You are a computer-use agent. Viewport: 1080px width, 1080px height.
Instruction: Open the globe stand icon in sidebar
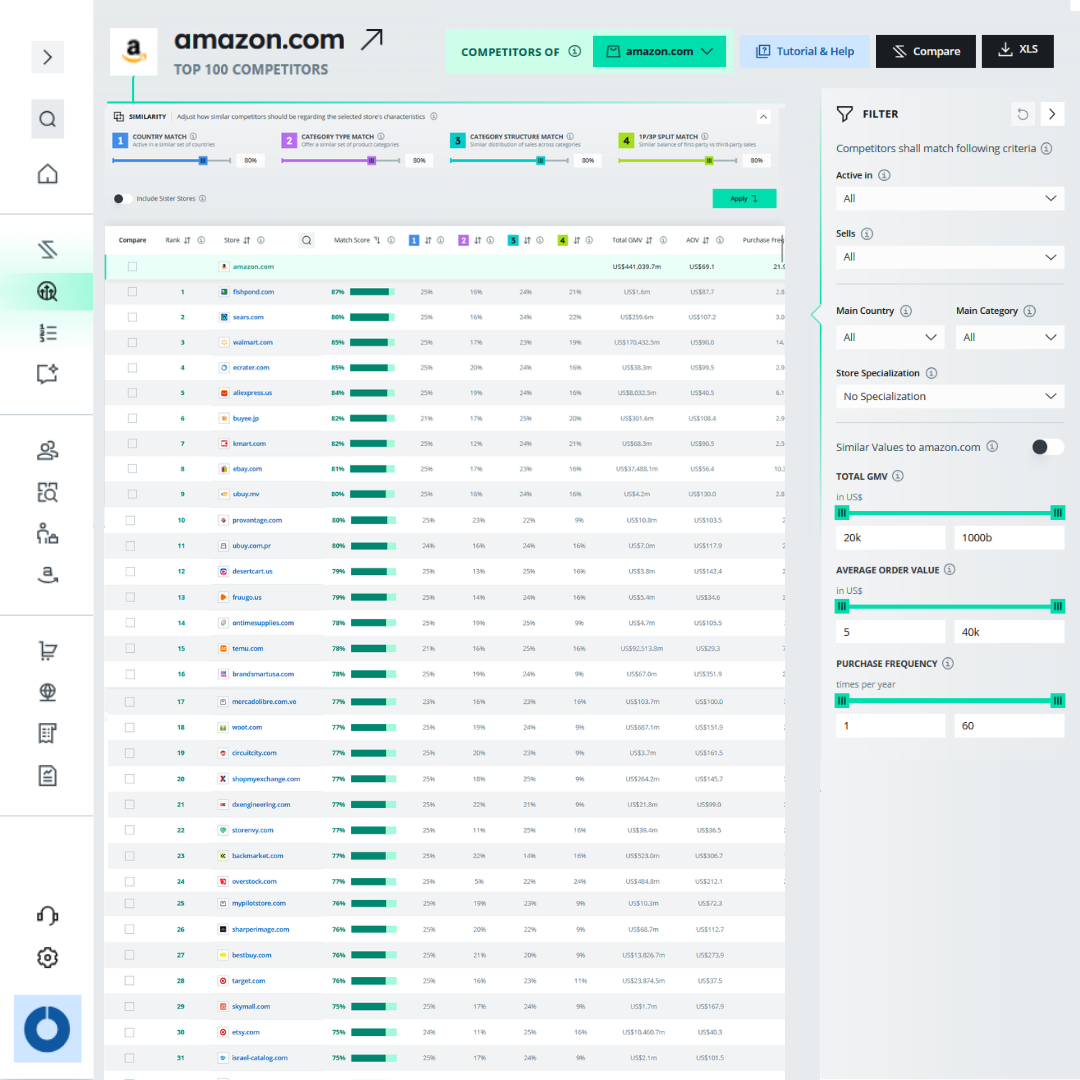point(48,692)
